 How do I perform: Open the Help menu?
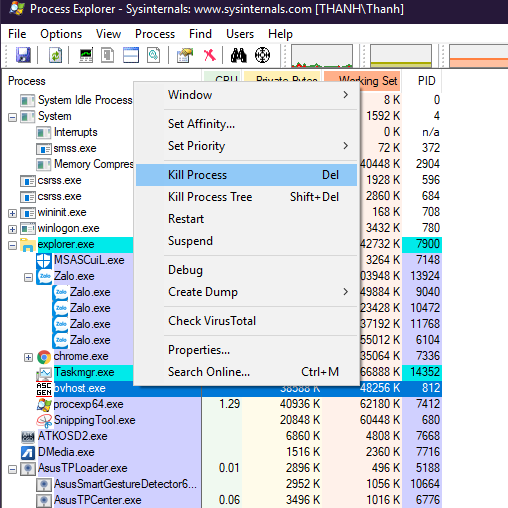[280, 34]
